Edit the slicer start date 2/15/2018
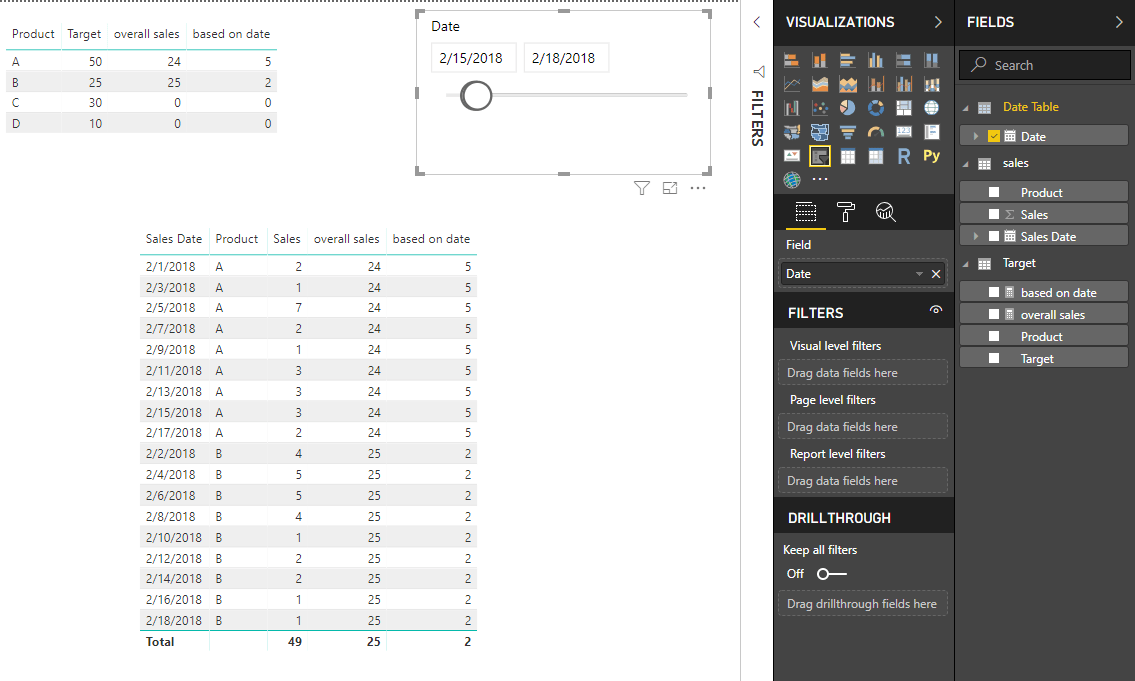 point(473,58)
